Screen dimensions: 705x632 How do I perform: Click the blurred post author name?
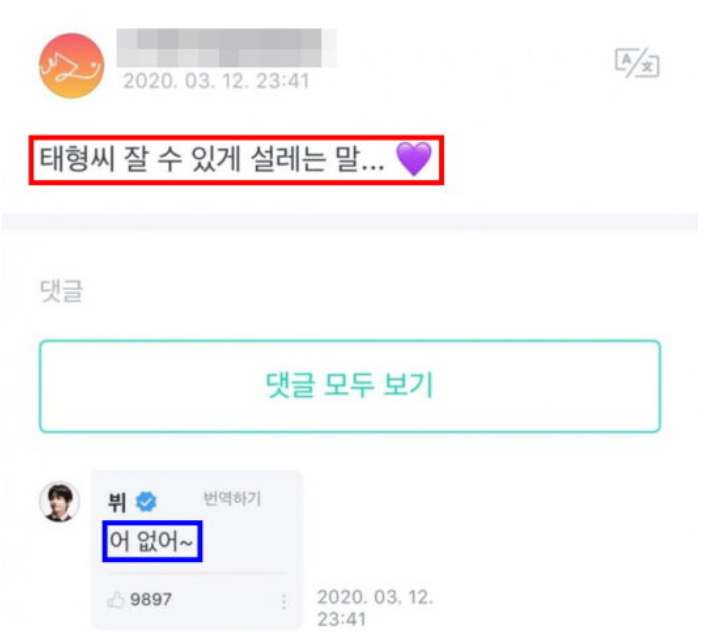[225, 45]
